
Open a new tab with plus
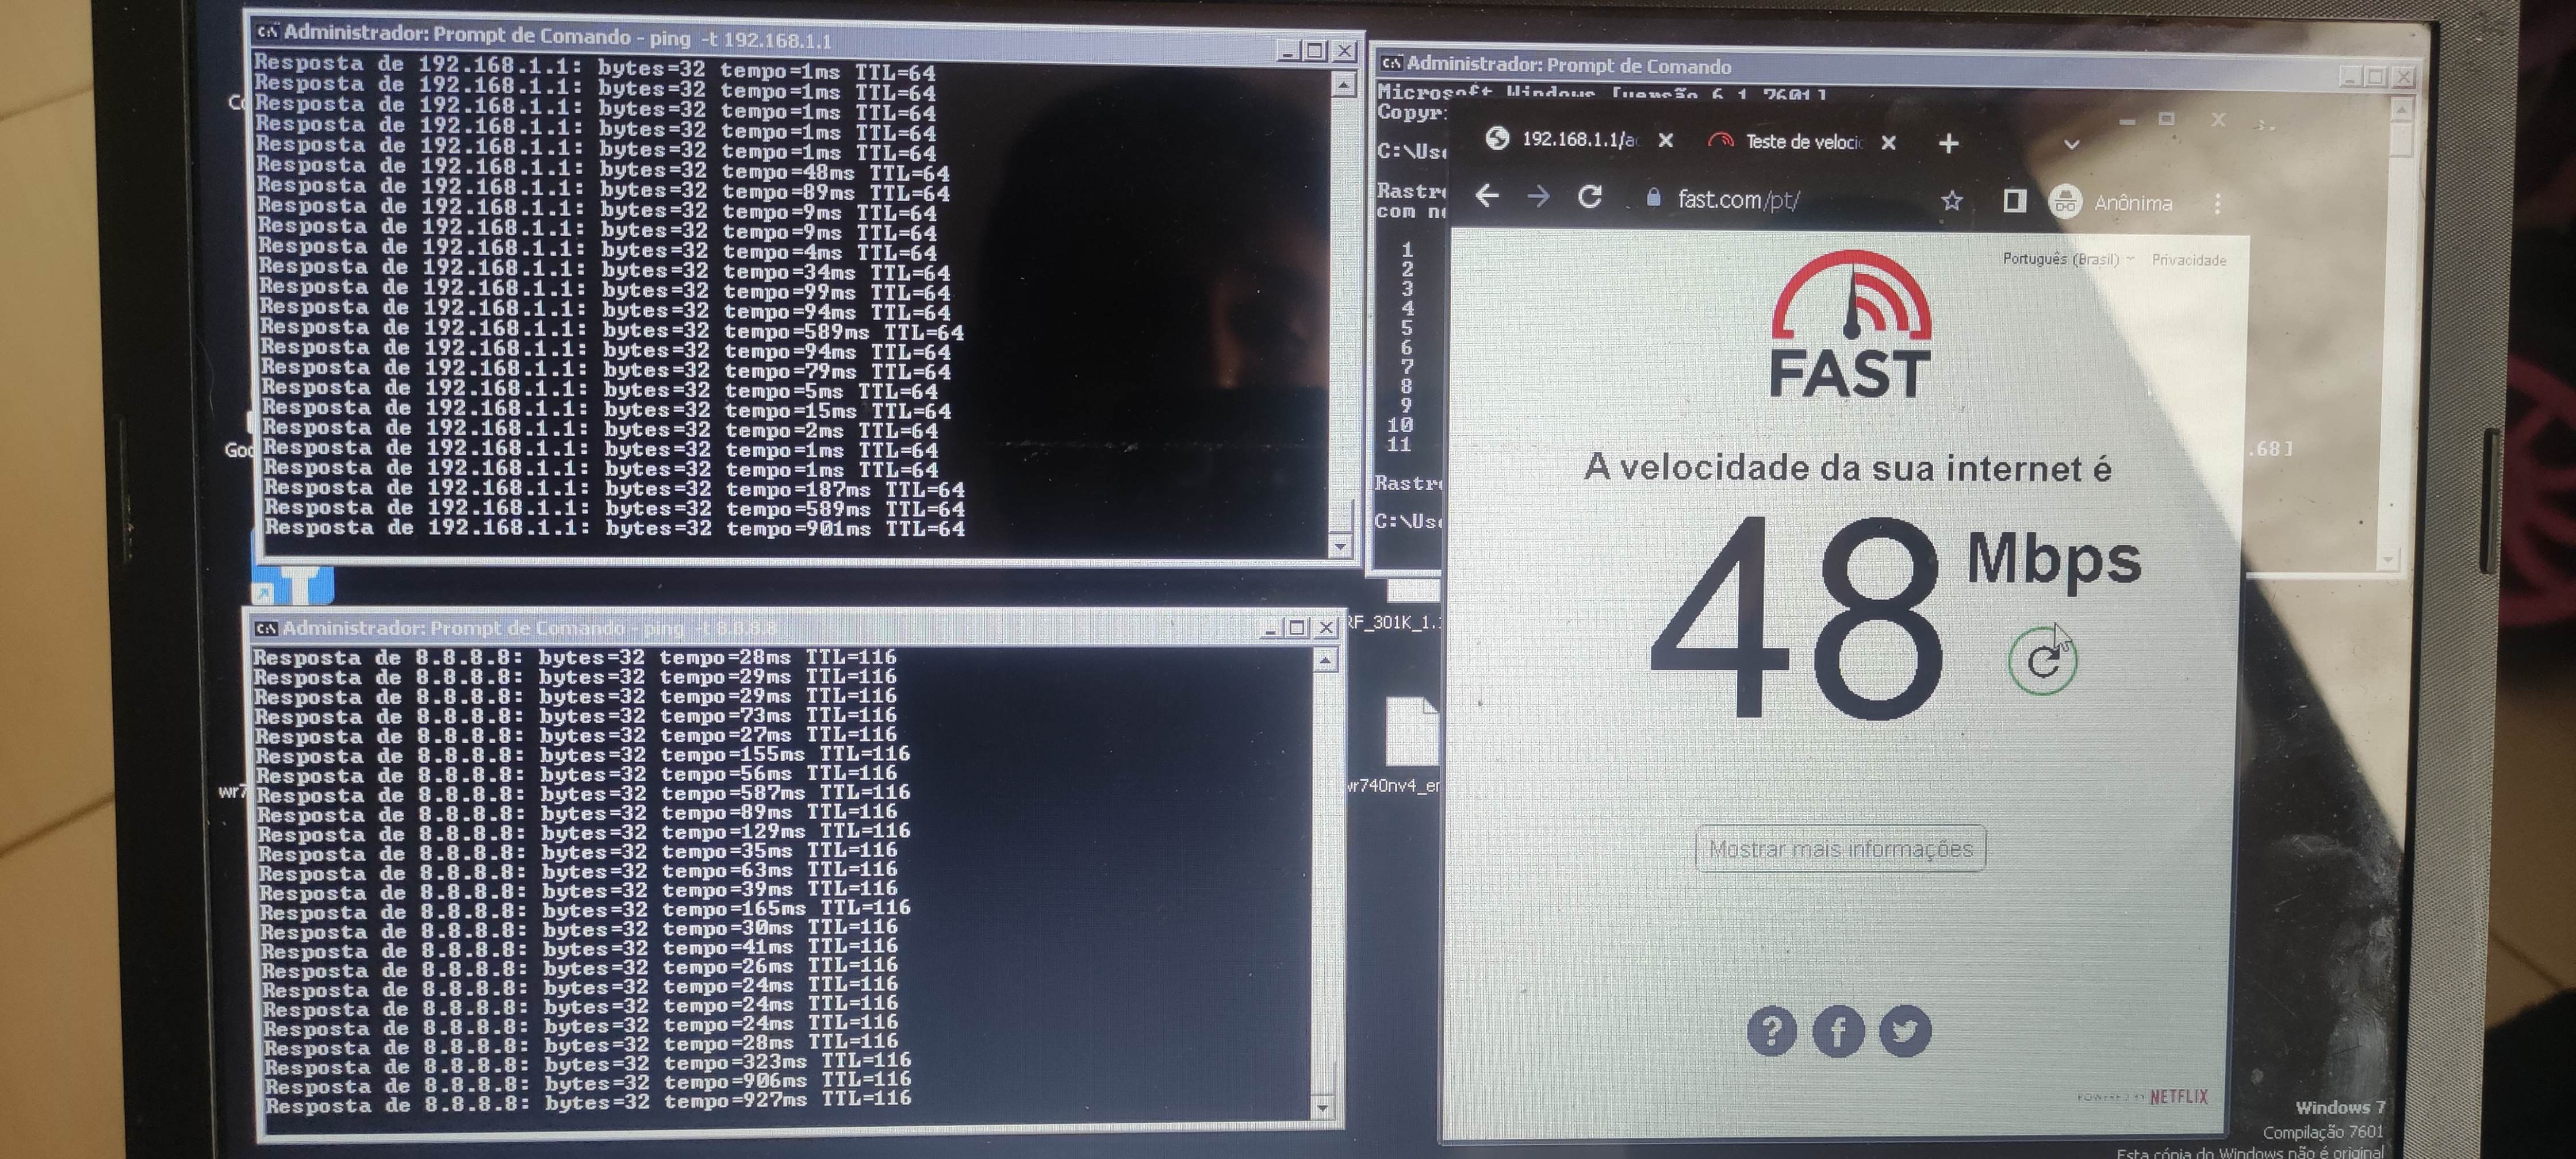pyautogui.click(x=1948, y=144)
